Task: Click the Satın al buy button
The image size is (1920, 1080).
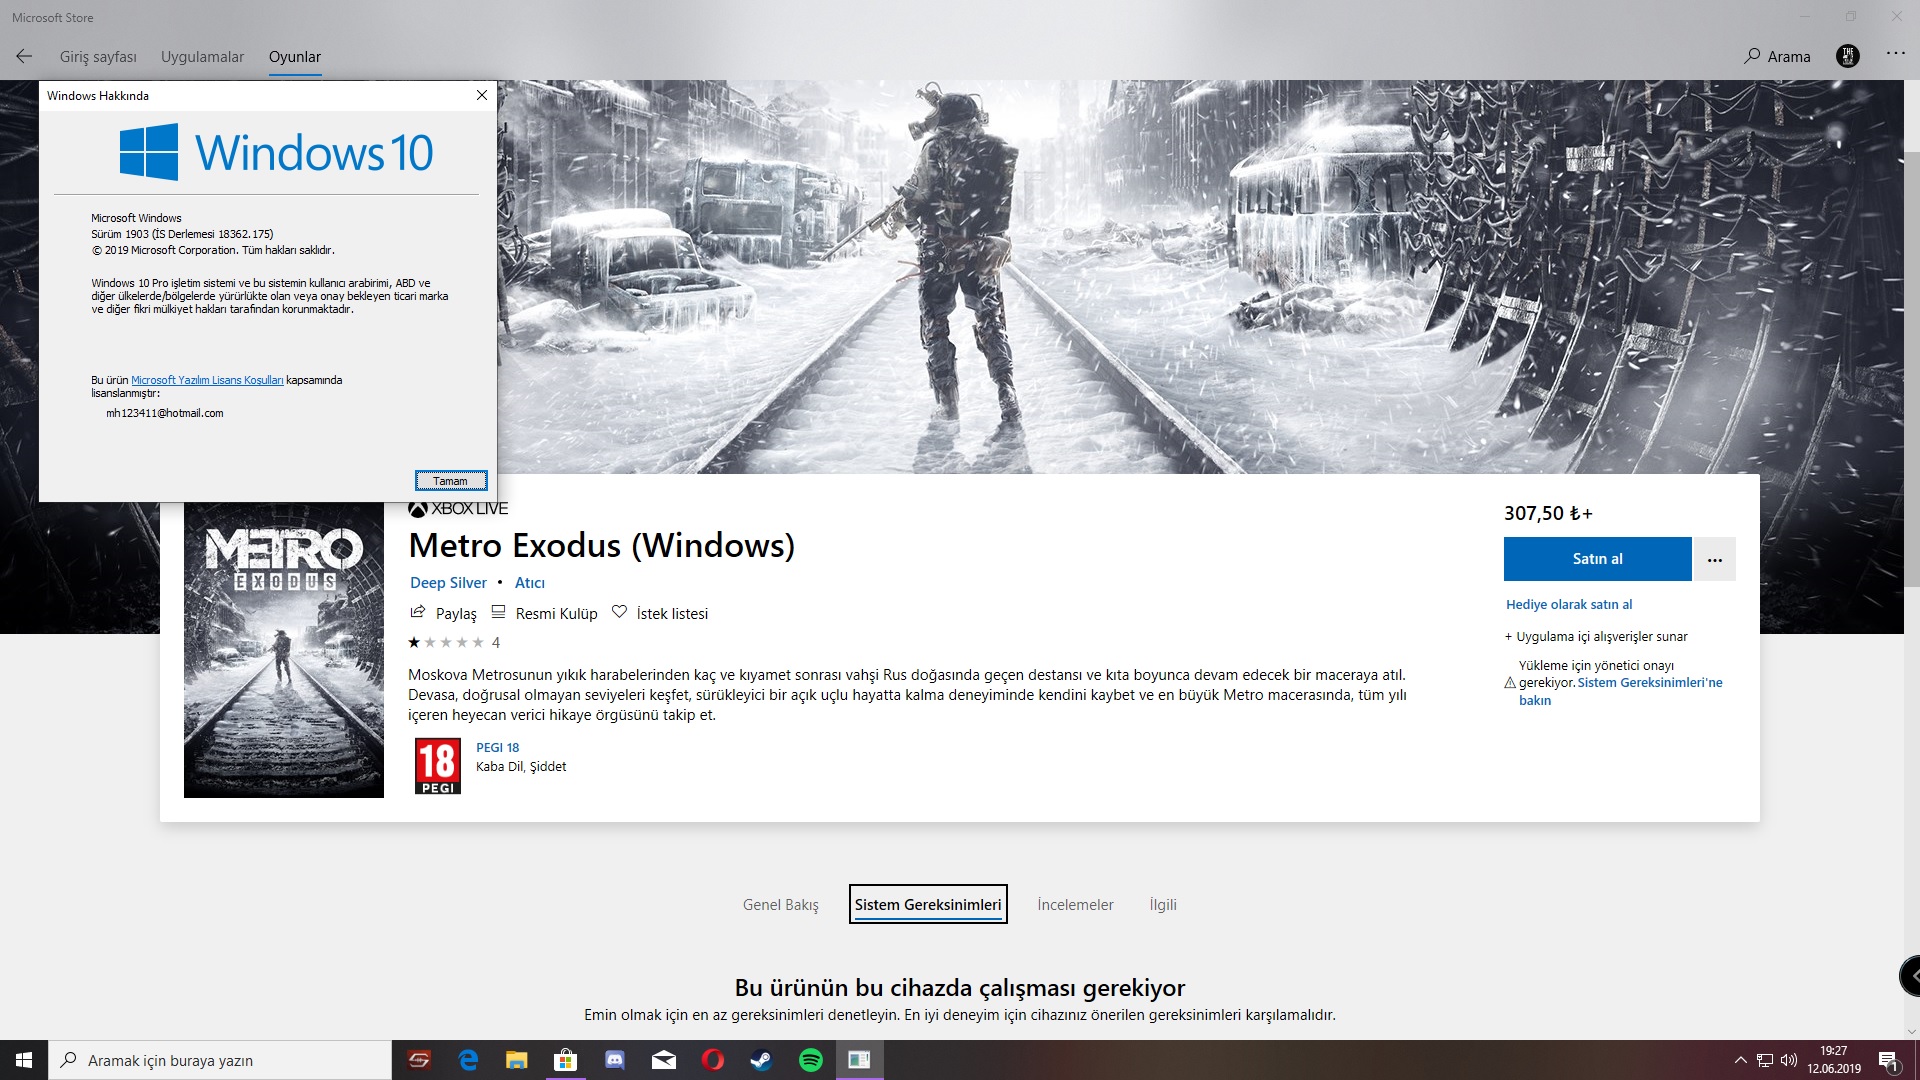Action: click(1597, 559)
